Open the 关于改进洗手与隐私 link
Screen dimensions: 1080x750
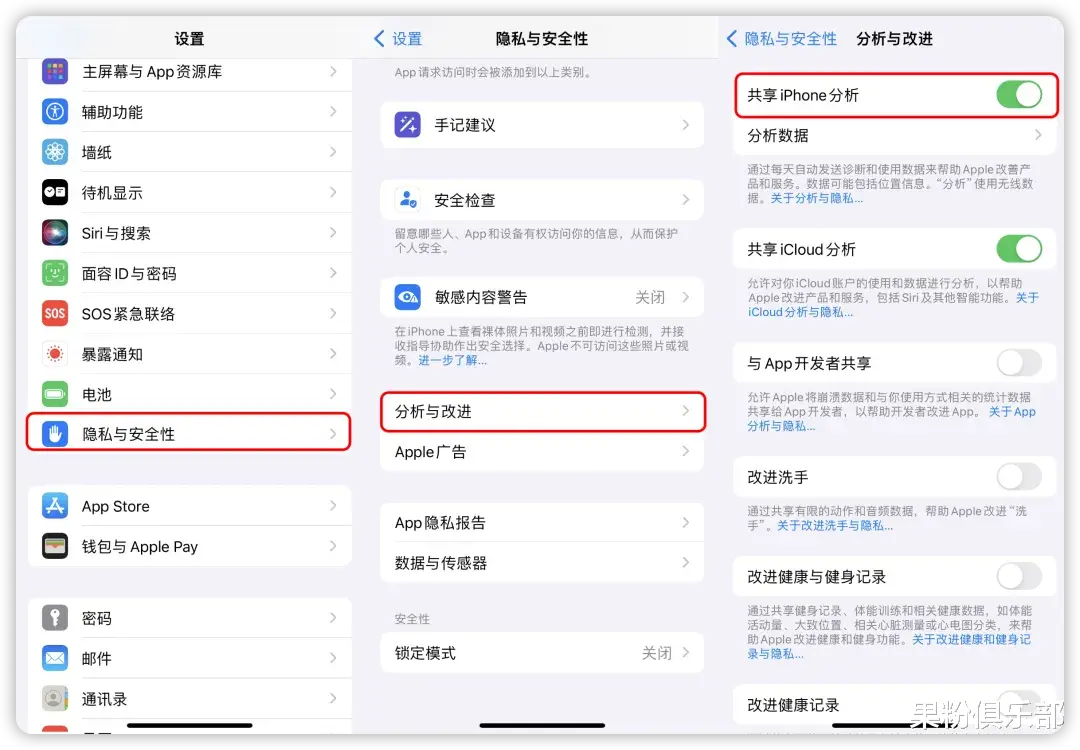coord(835,525)
